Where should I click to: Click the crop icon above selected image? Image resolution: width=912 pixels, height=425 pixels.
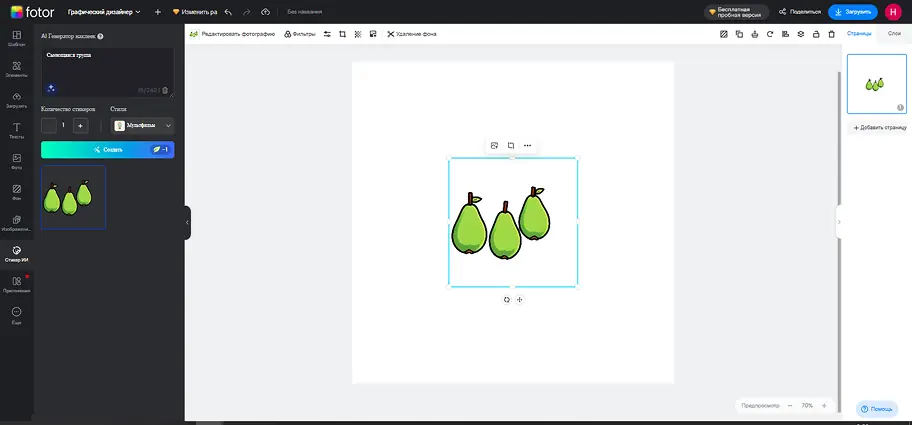tap(511, 145)
